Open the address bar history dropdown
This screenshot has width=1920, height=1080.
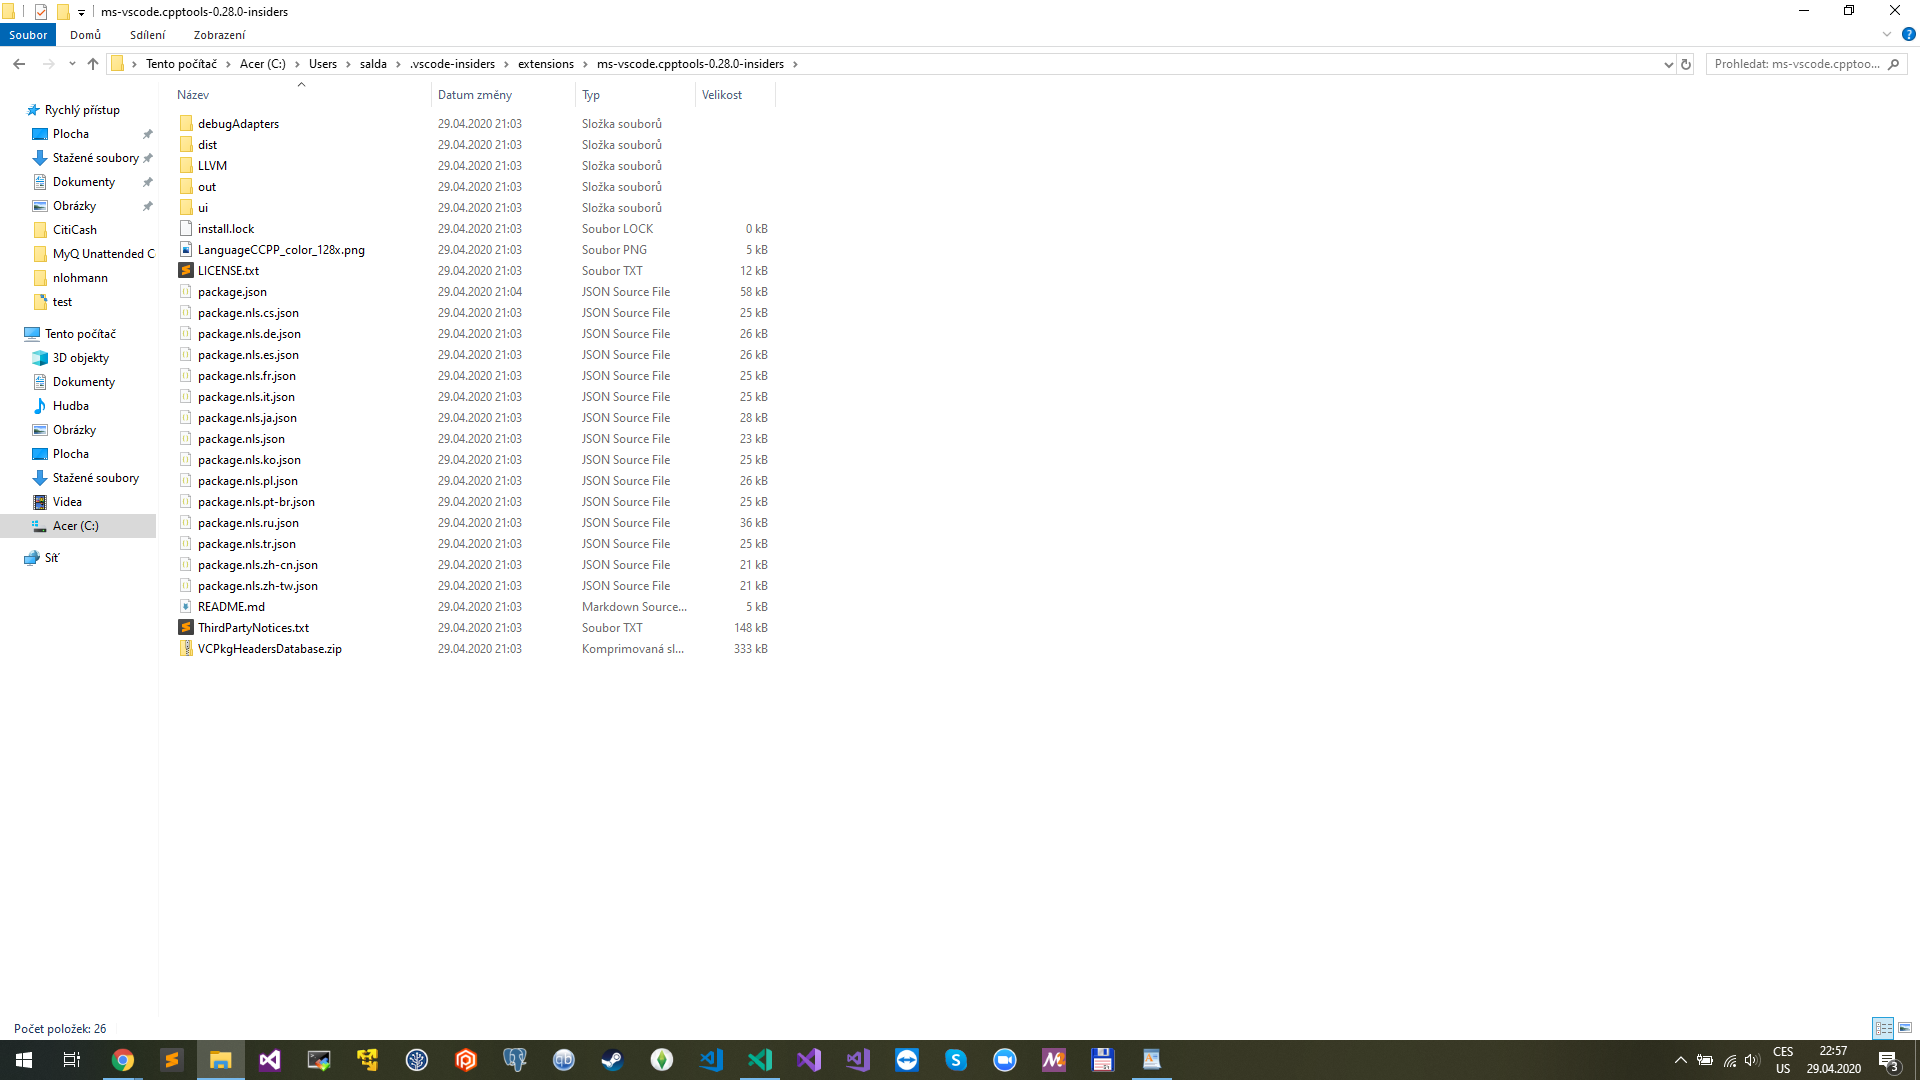[x=1668, y=64]
